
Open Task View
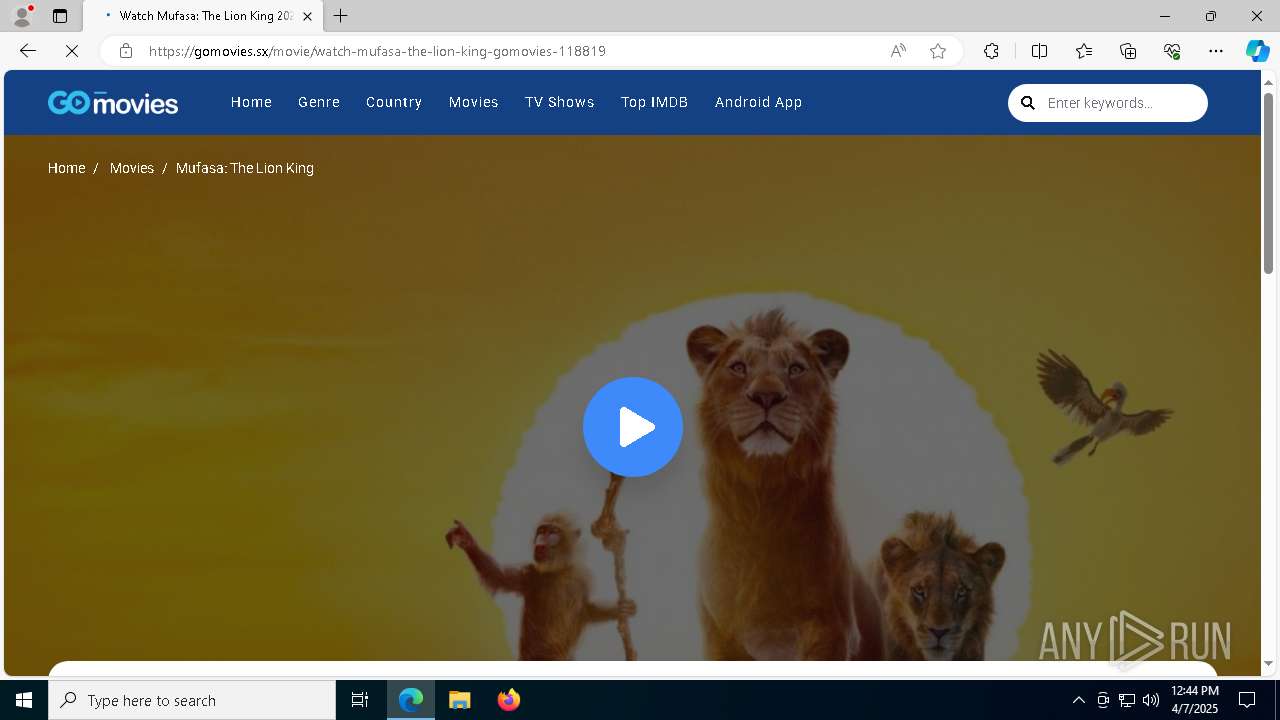point(360,700)
